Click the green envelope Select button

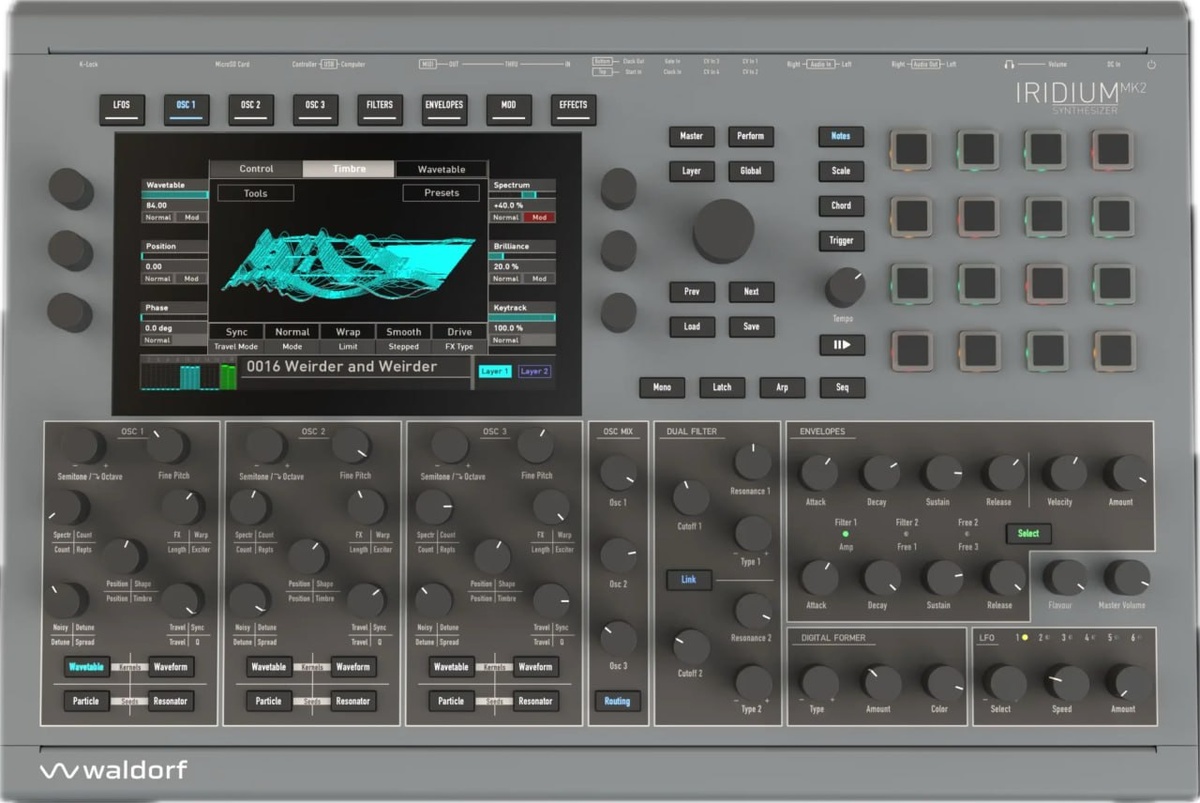[x=1029, y=533]
